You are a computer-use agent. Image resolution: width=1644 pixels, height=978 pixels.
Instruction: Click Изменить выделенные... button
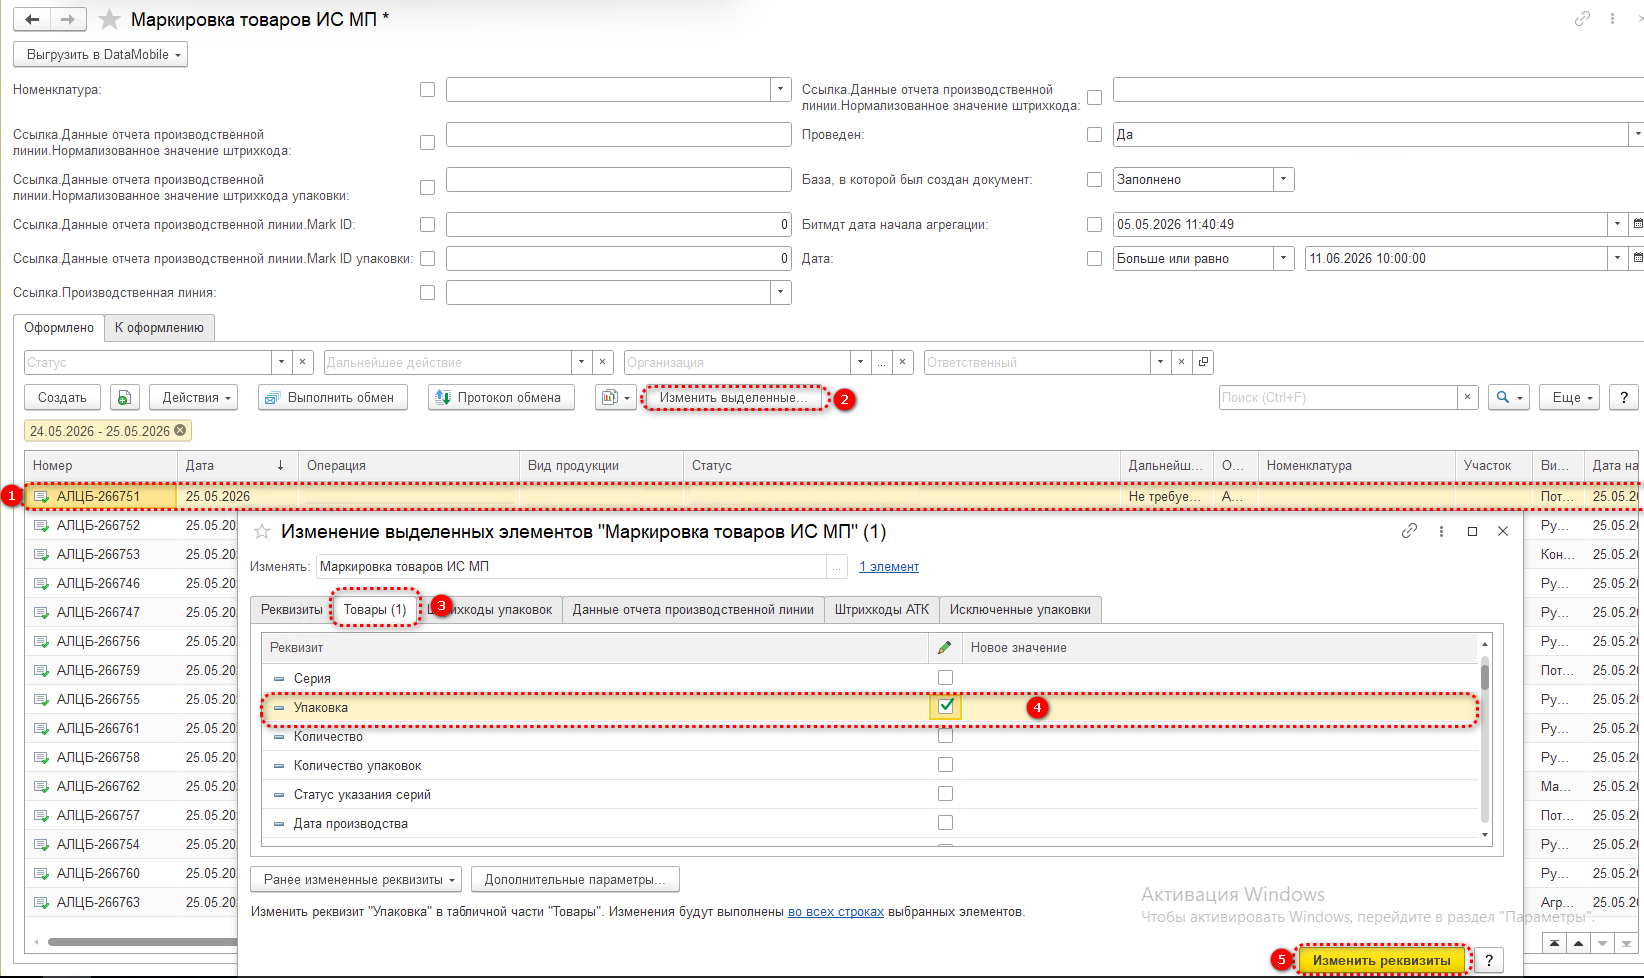pos(734,398)
